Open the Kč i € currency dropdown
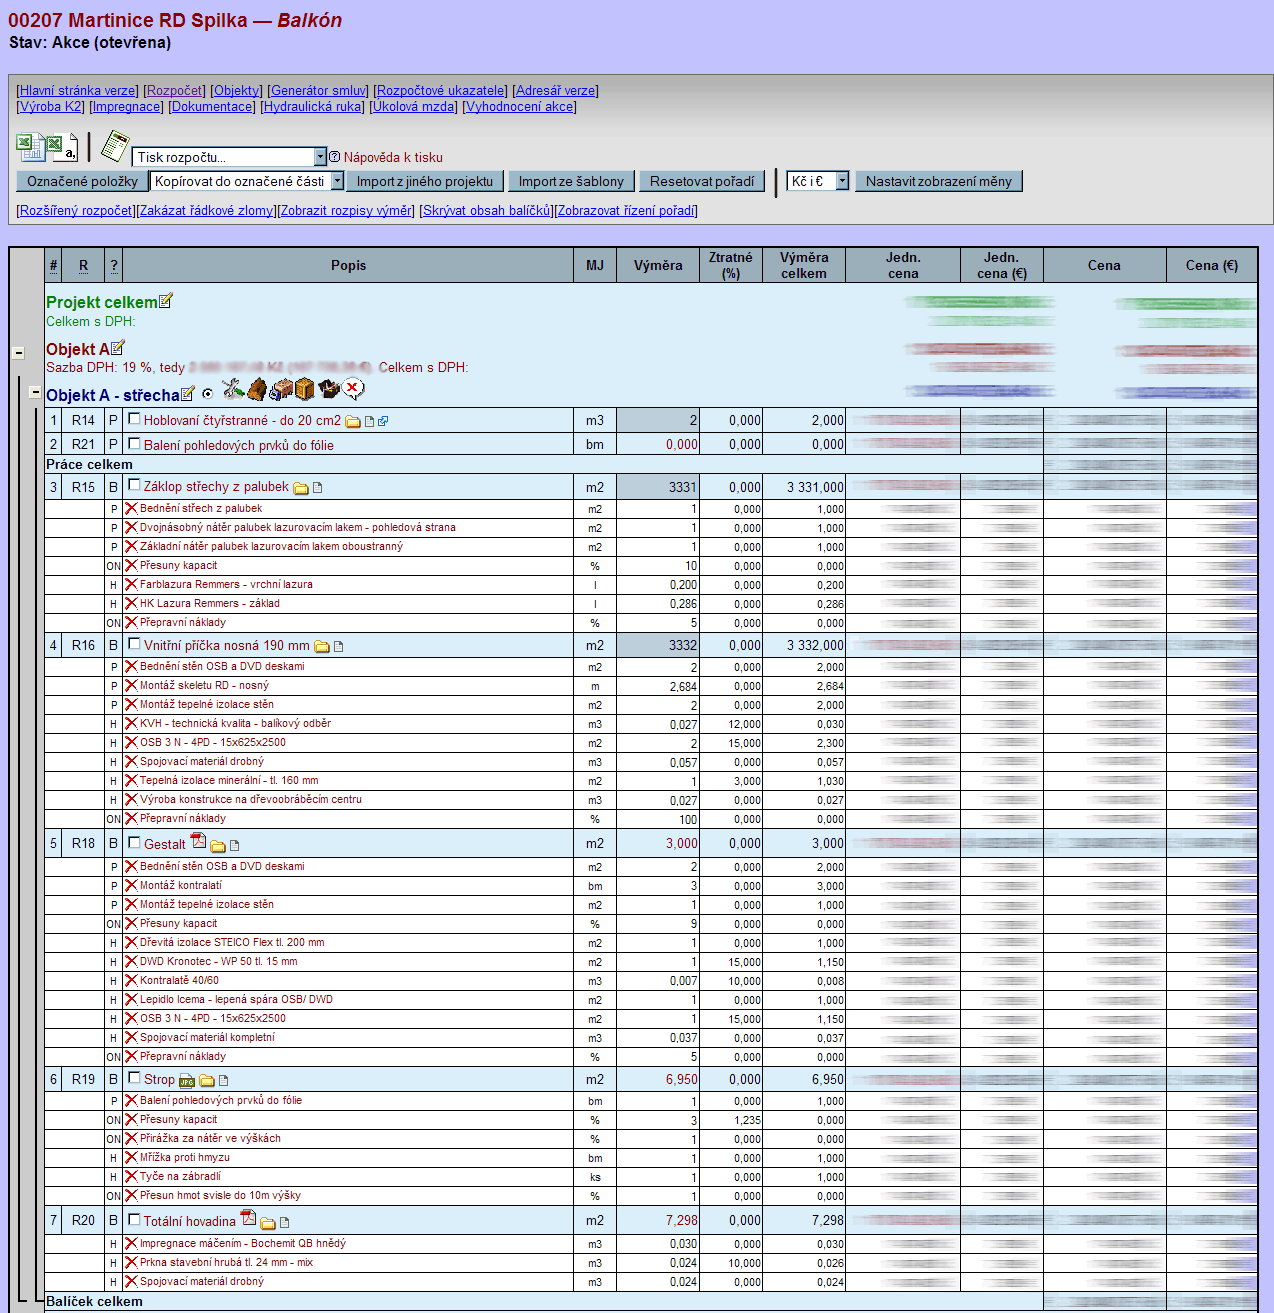The image size is (1274, 1313). tap(817, 181)
